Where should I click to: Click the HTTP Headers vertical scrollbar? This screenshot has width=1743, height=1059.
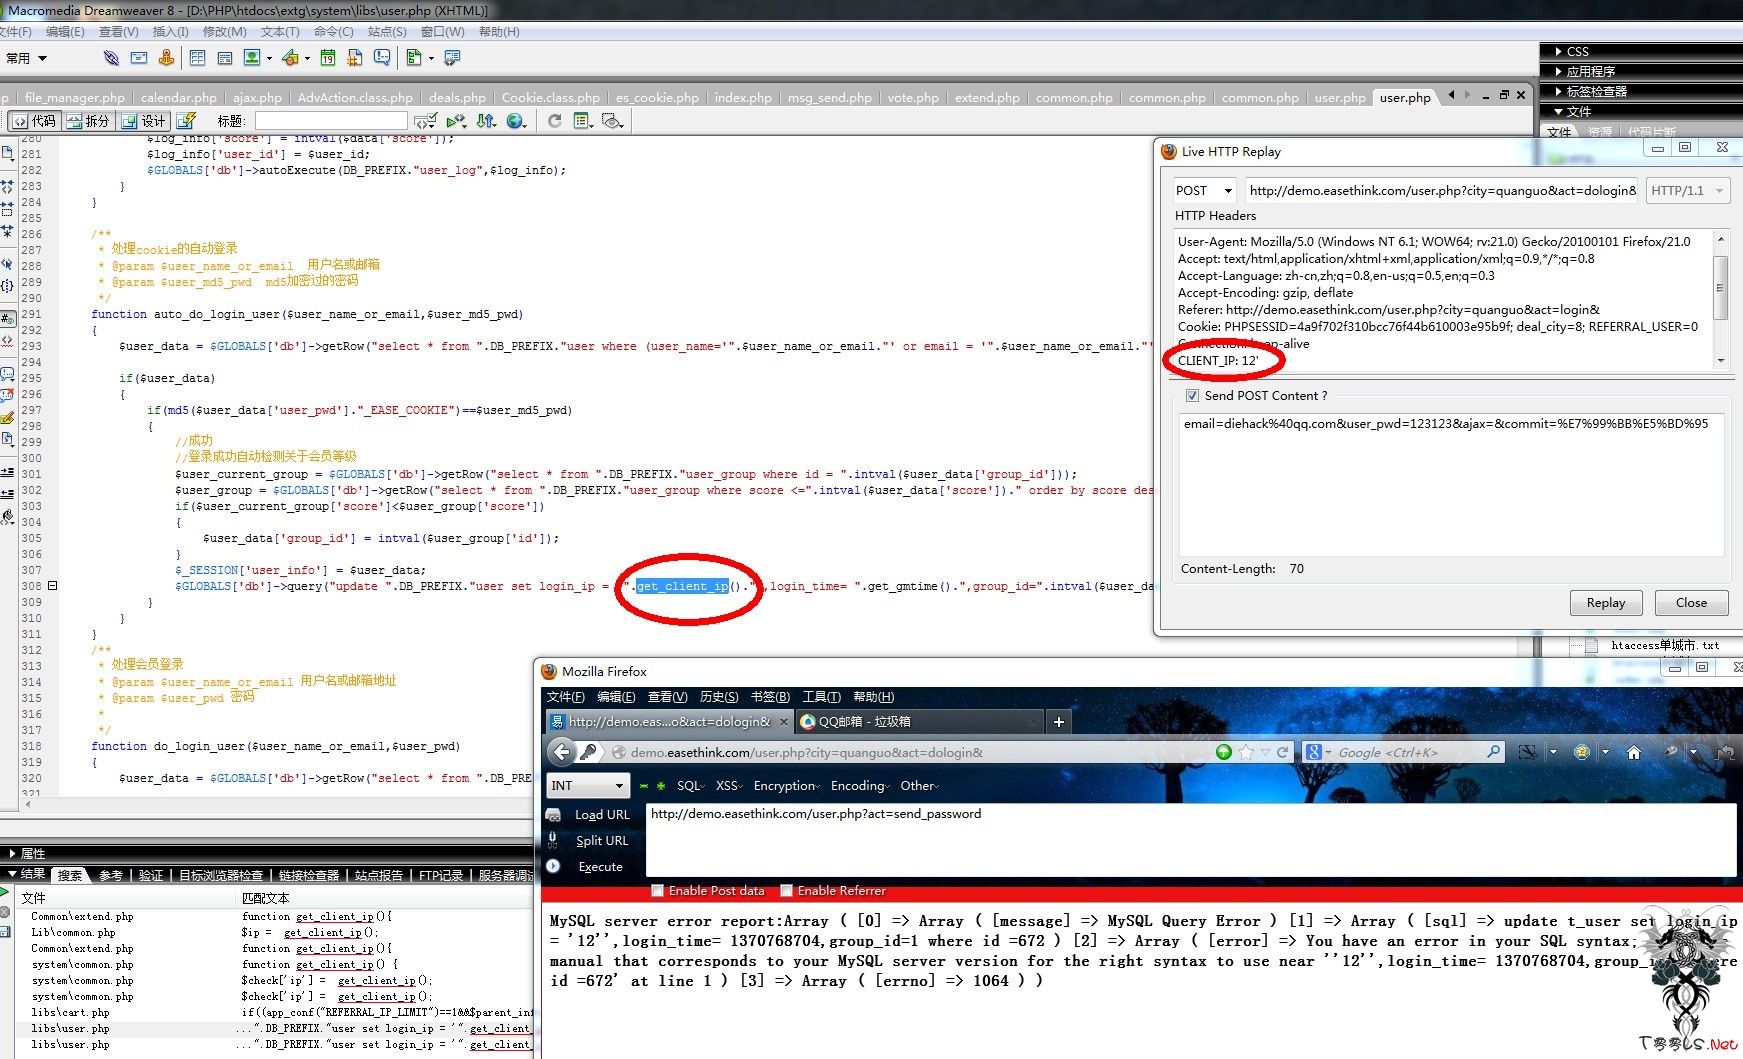pos(1720,300)
